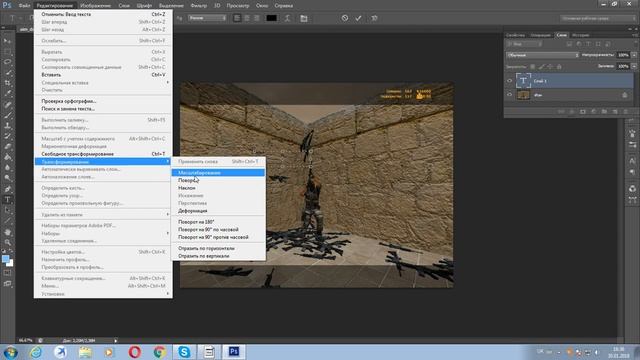Select the Zoom tool in toolbox
Image resolution: width=640 pixels, height=360 pixels.
click(x=7, y=242)
